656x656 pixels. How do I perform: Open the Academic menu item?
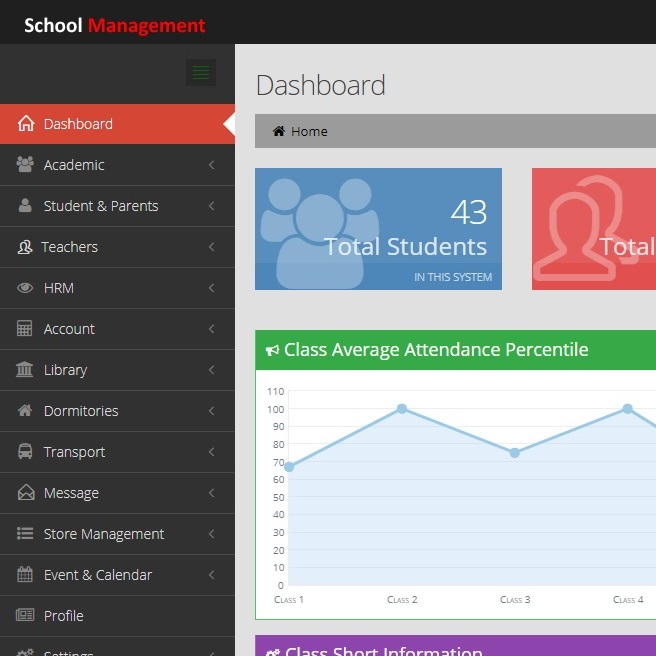[117, 165]
